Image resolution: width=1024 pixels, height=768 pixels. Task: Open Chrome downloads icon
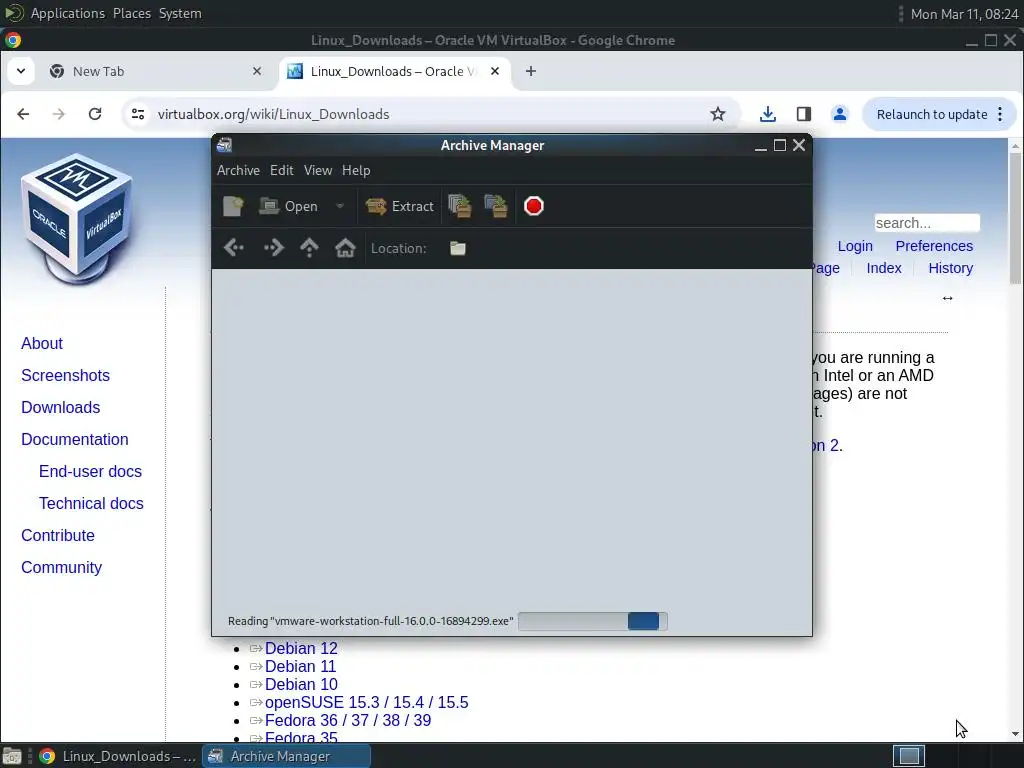pyautogui.click(x=768, y=114)
